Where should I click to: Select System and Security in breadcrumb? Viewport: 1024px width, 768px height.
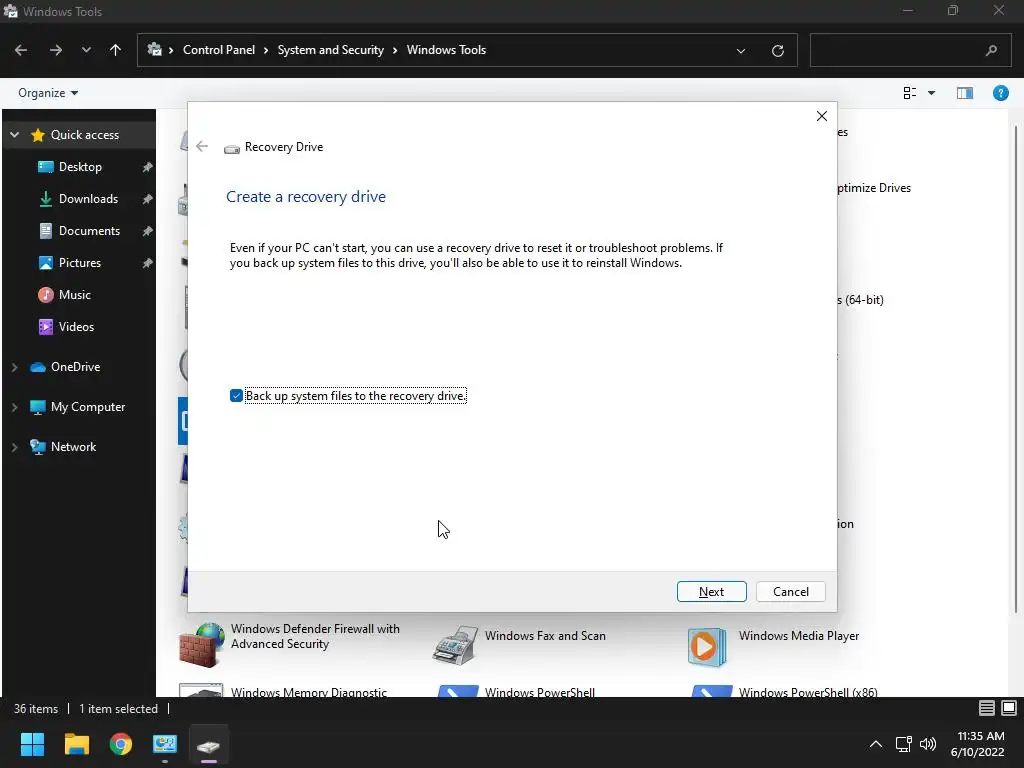point(330,50)
